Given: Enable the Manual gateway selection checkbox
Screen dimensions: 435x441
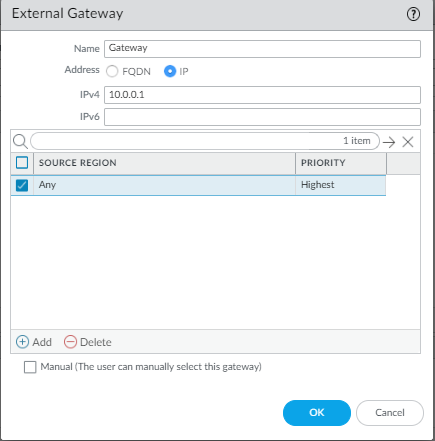Looking at the screenshot, I should (x=30, y=367).
